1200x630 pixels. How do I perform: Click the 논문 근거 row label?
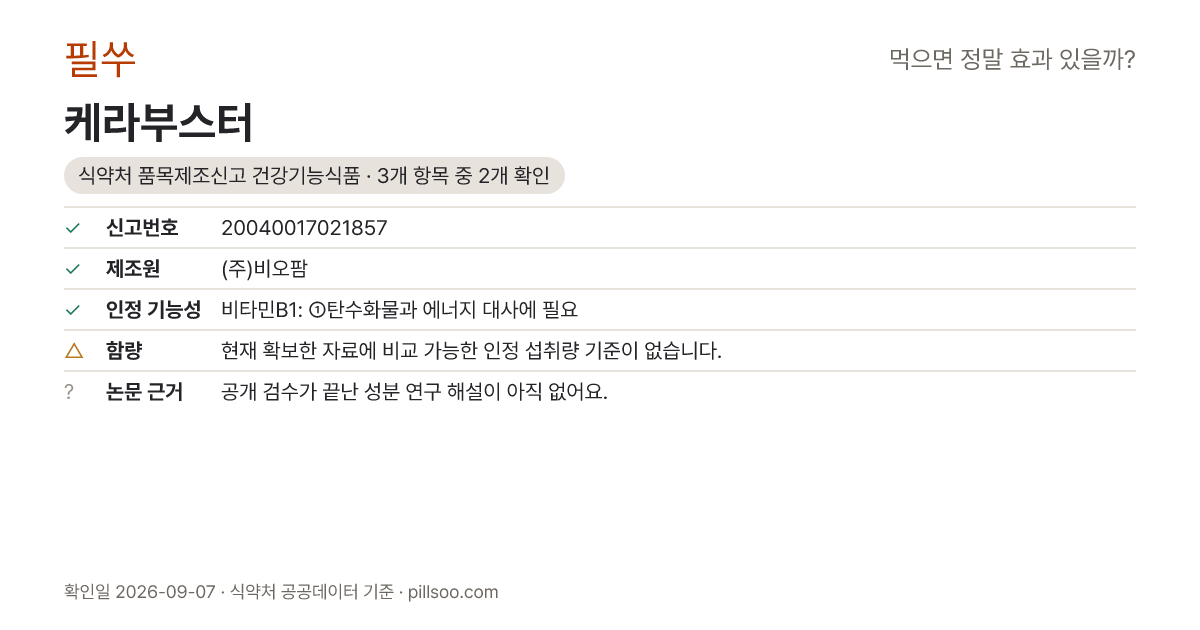pyautogui.click(x=144, y=392)
